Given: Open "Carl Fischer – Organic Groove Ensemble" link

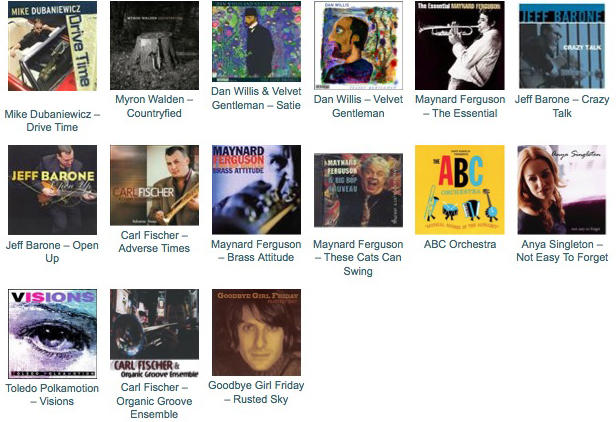Looking at the screenshot, I should tap(154, 401).
